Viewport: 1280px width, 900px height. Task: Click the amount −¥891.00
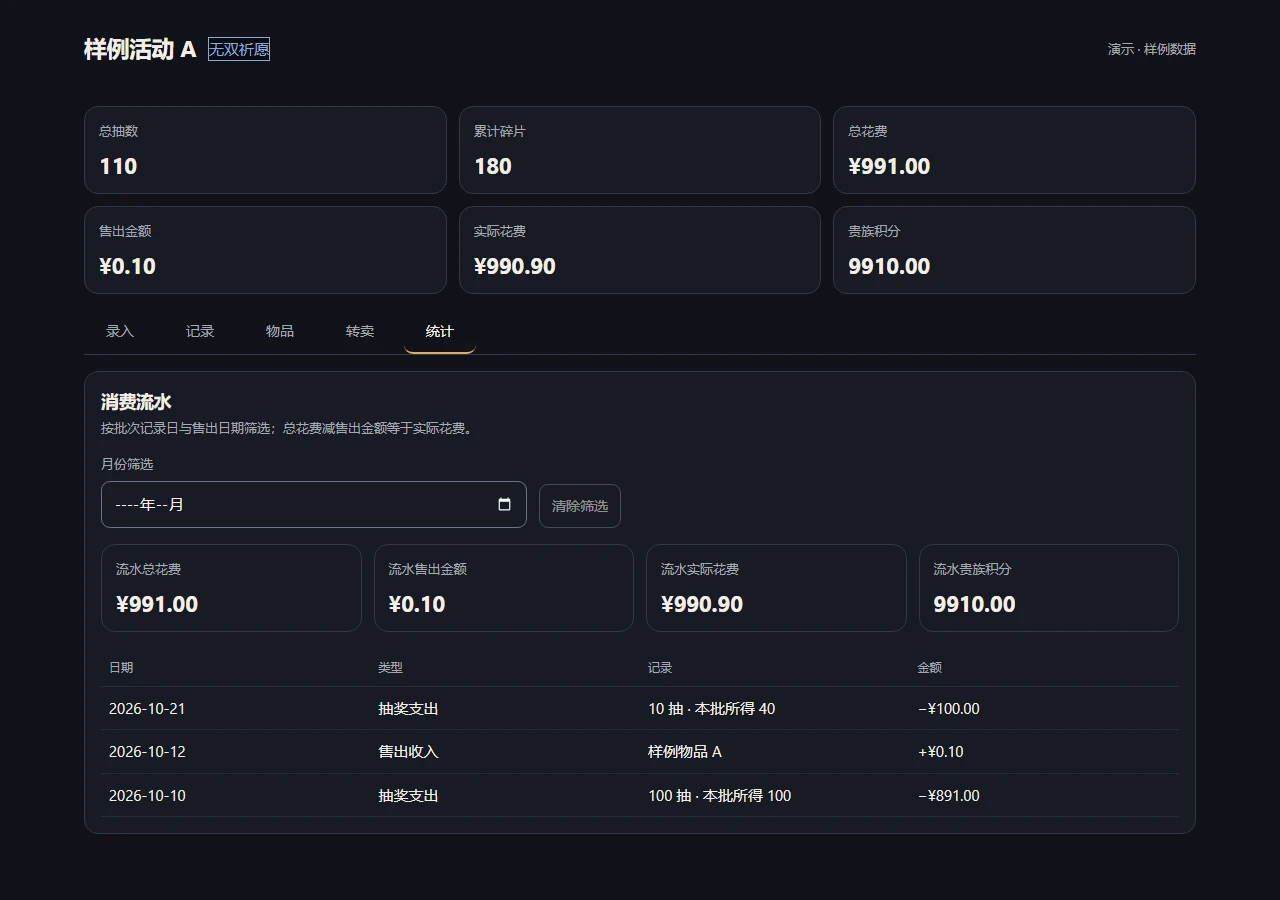949,795
